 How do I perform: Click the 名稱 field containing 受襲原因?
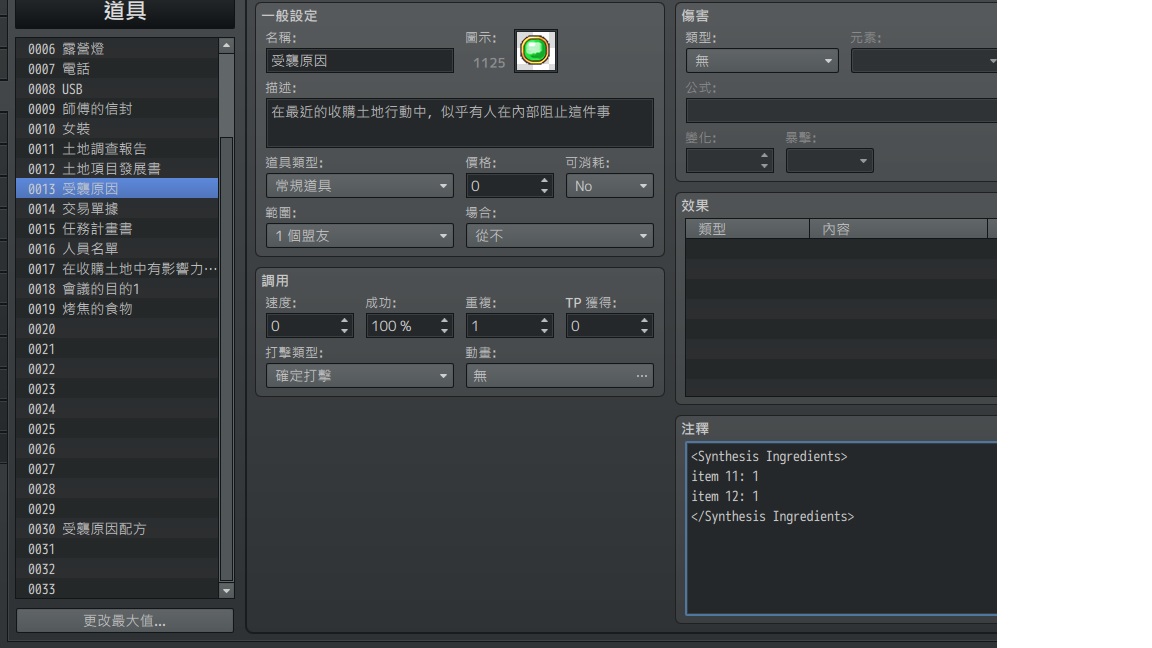click(359, 61)
